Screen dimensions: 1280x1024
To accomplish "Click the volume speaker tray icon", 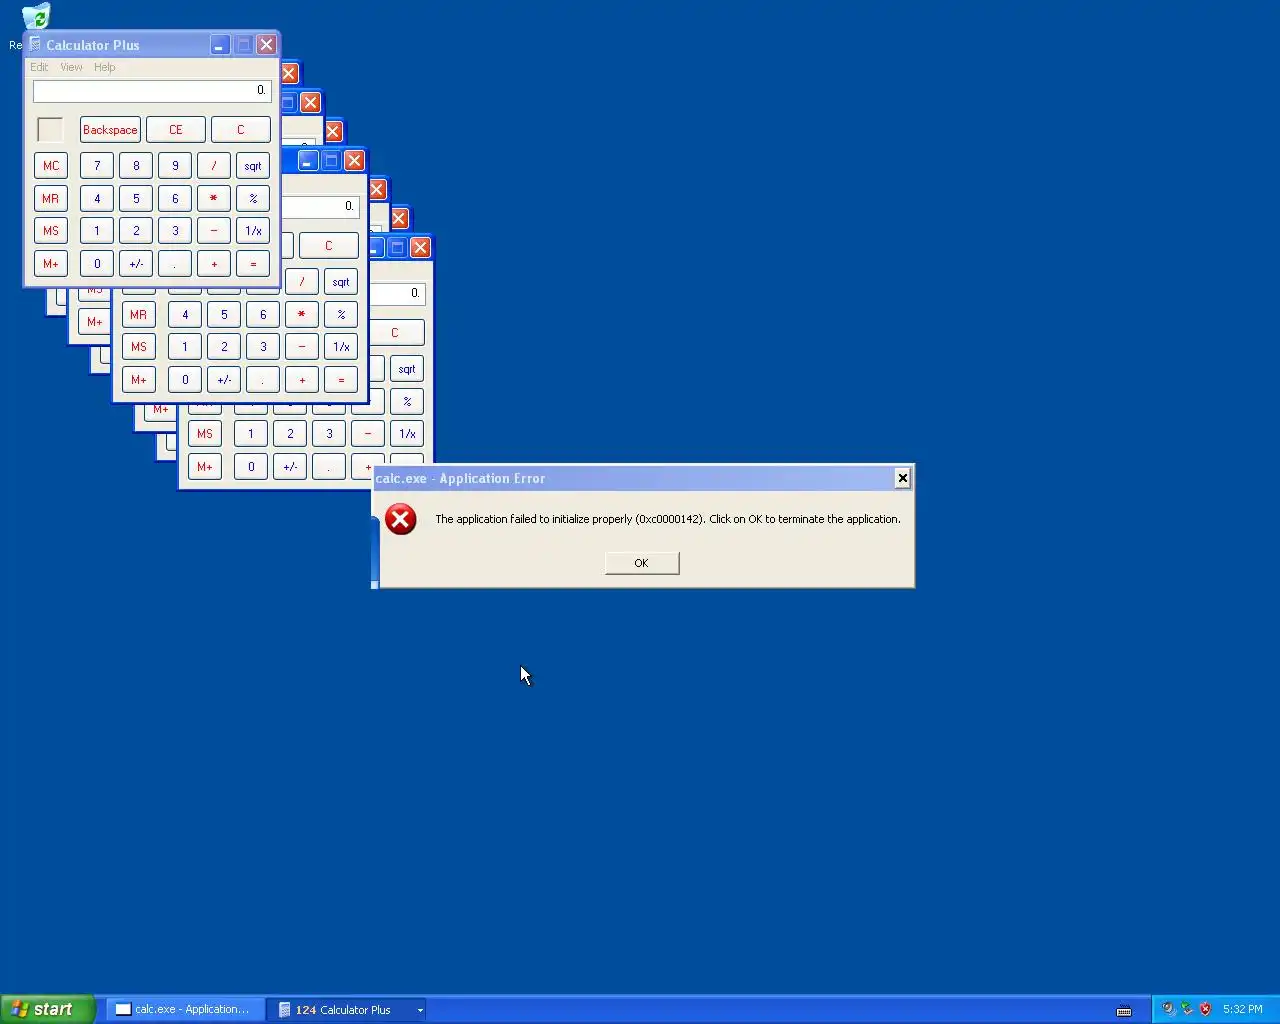I will click(1168, 1009).
